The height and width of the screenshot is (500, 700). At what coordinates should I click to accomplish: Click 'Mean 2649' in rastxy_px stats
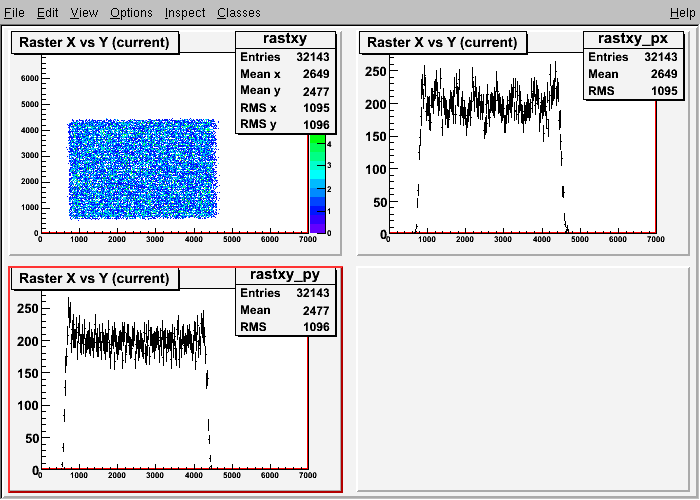coord(633,74)
